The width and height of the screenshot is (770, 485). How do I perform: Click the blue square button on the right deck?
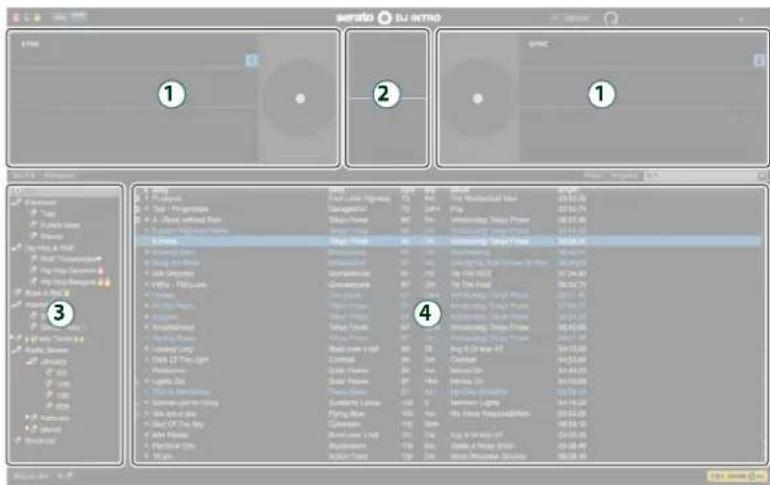point(759,60)
